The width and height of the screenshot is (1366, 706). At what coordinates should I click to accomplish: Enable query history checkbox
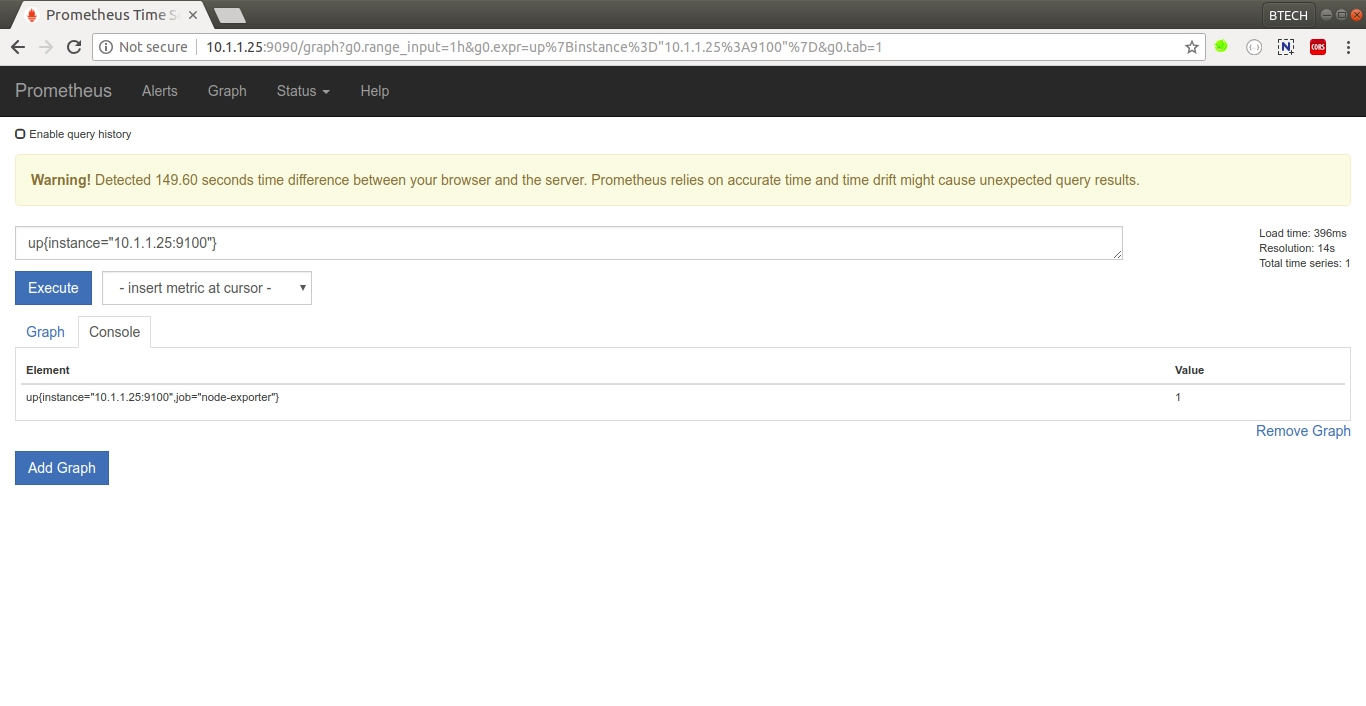(20, 134)
